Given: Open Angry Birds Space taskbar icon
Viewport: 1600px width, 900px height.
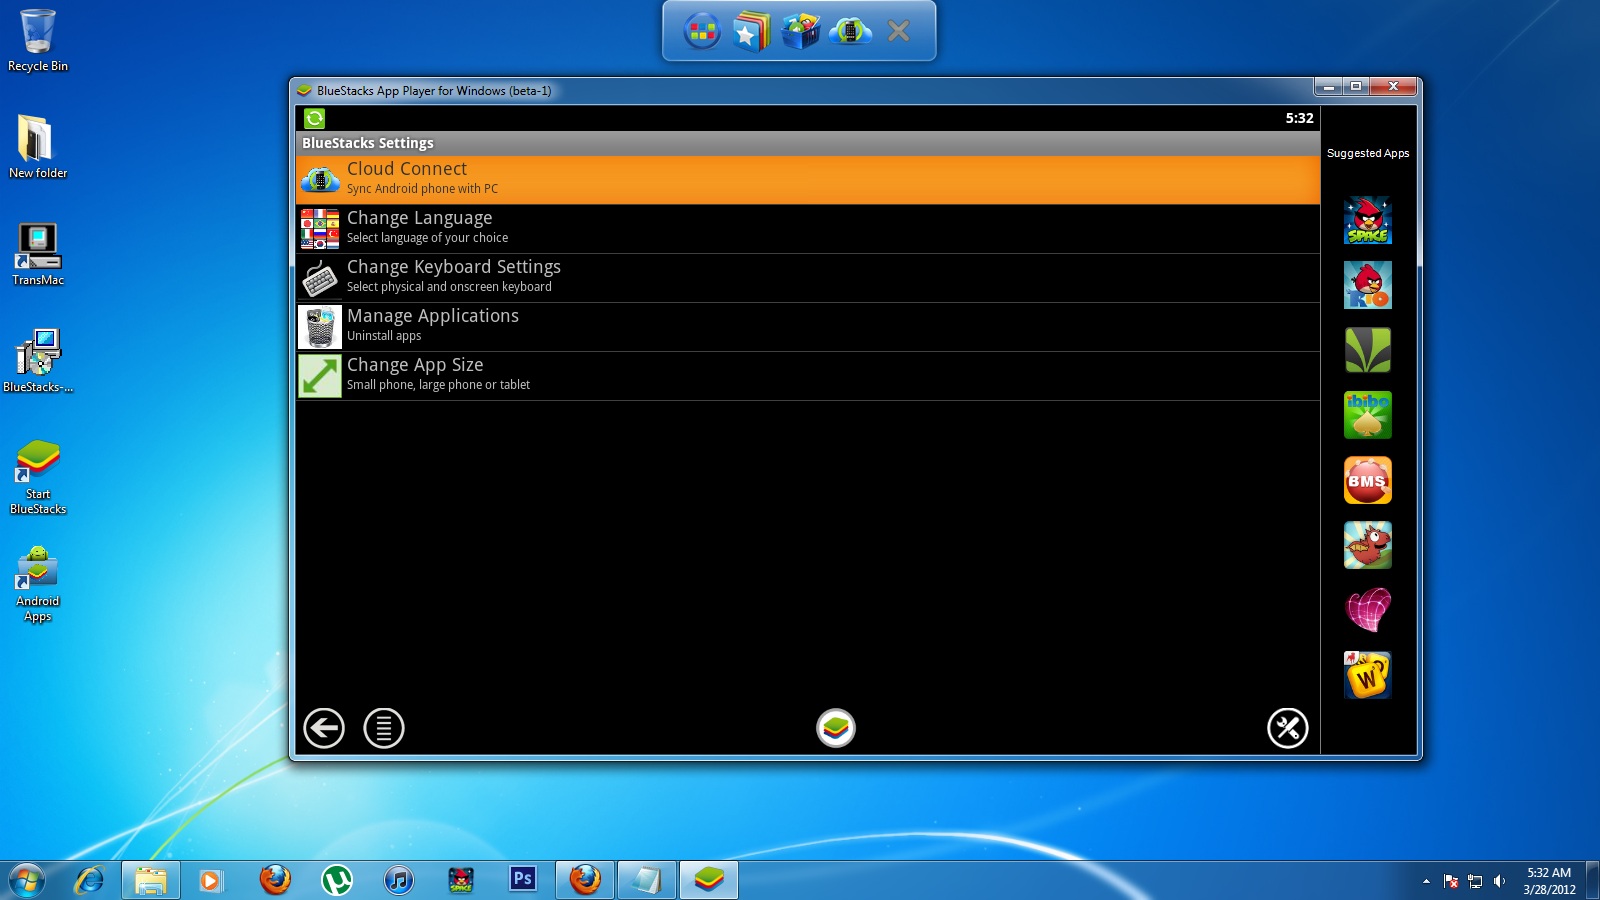Looking at the screenshot, I should pyautogui.click(x=461, y=880).
